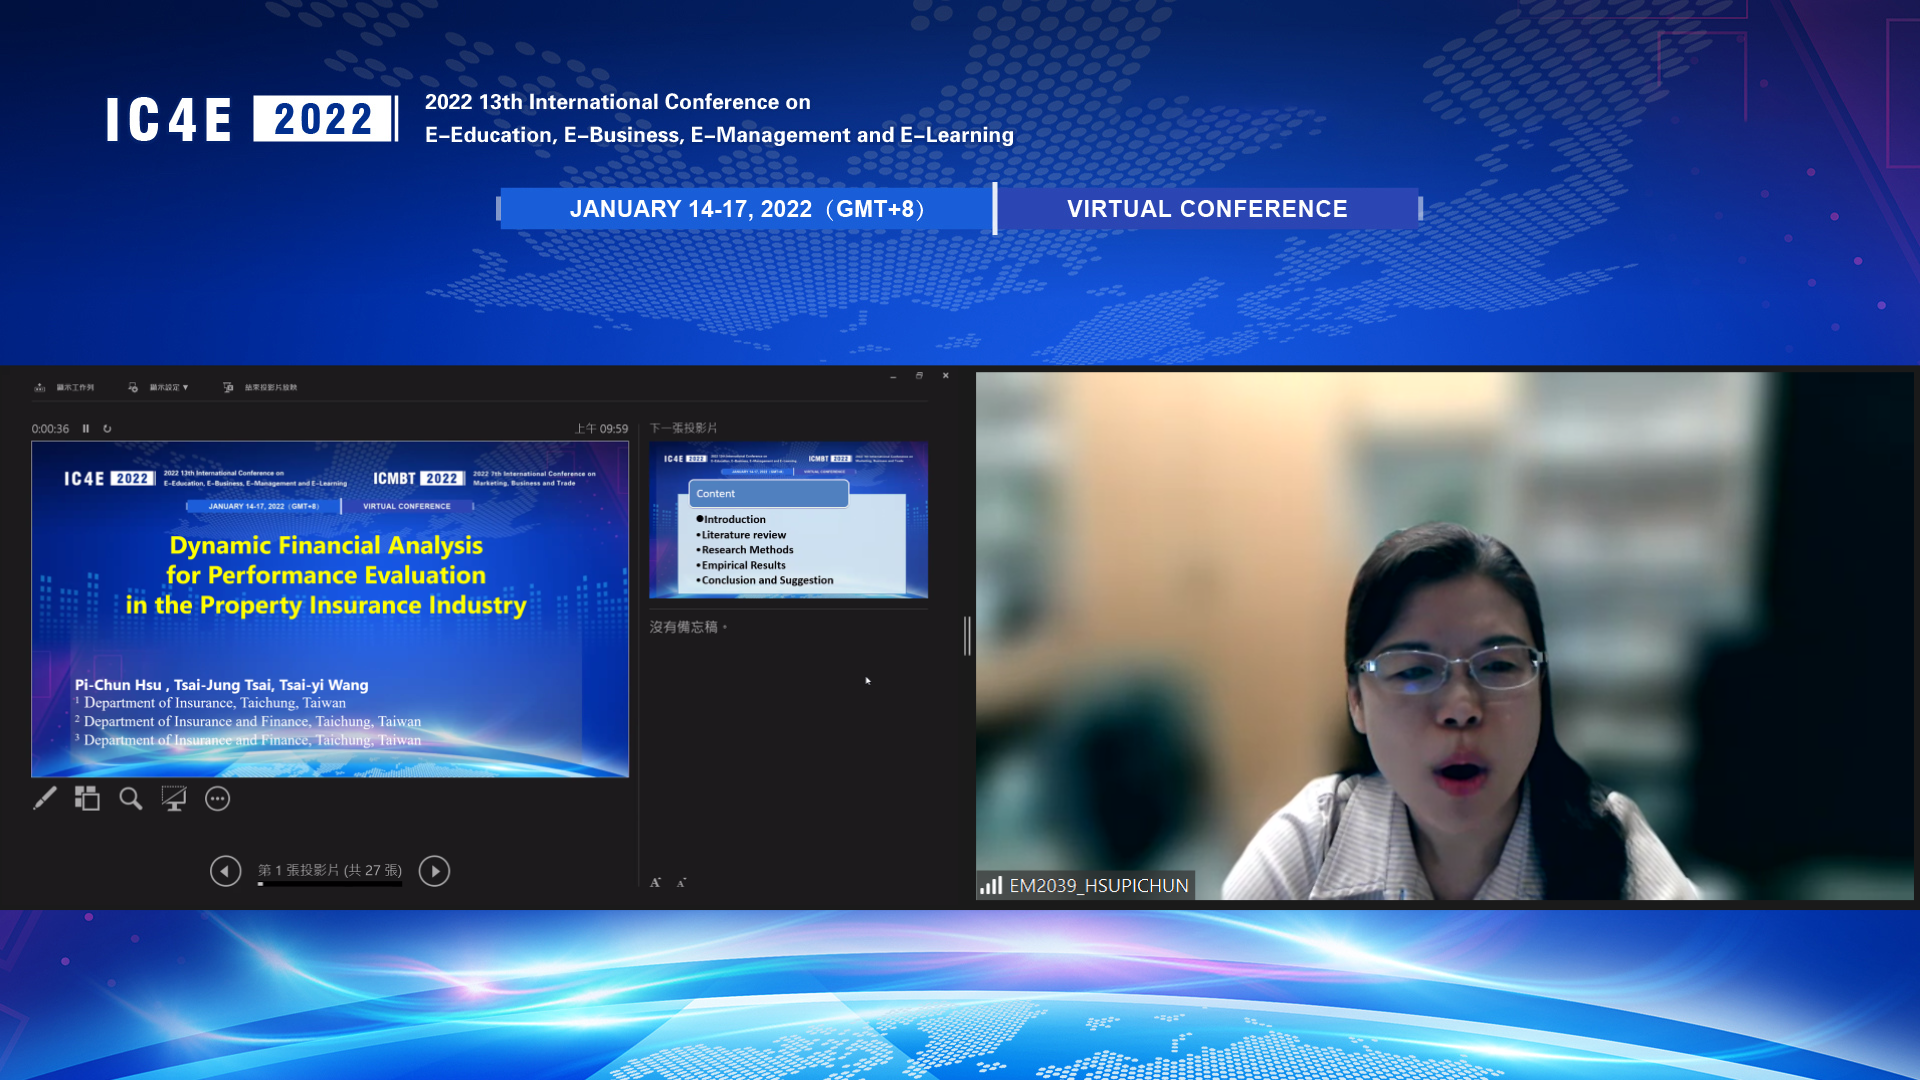Toggle black screen for the slide show
This screenshot has width=1920, height=1080.
(x=174, y=798)
